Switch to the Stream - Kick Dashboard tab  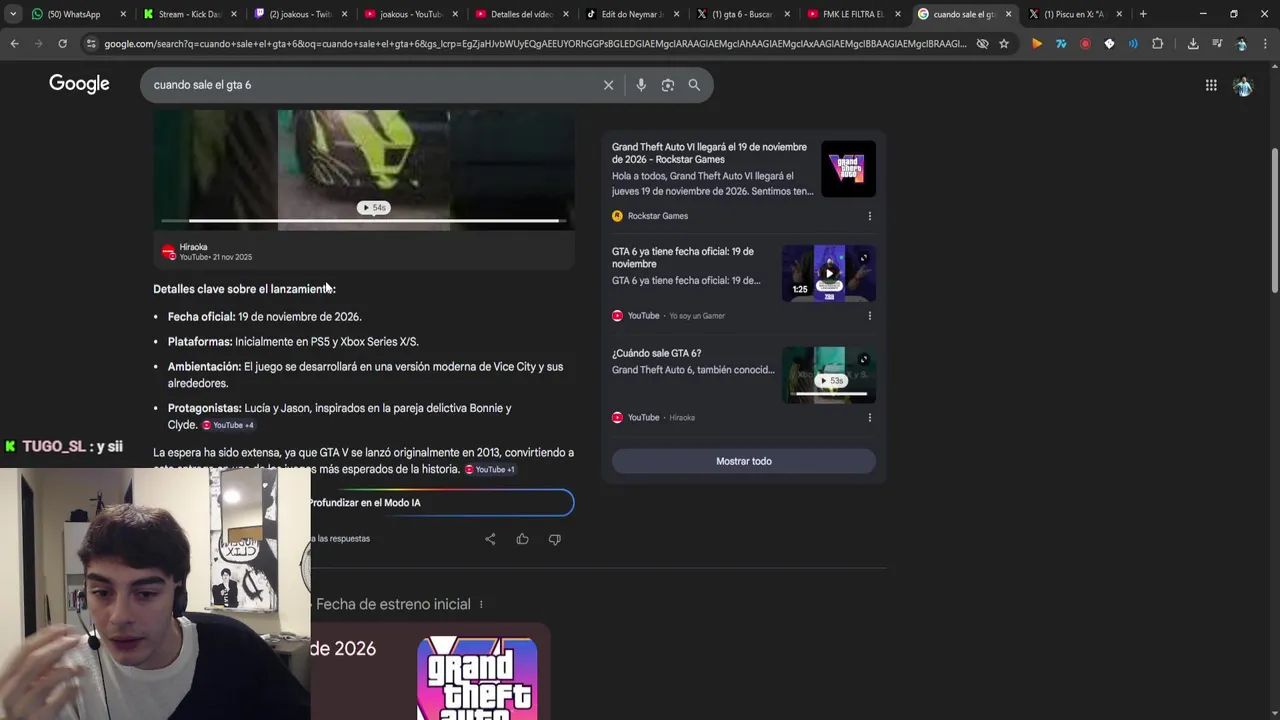189,14
